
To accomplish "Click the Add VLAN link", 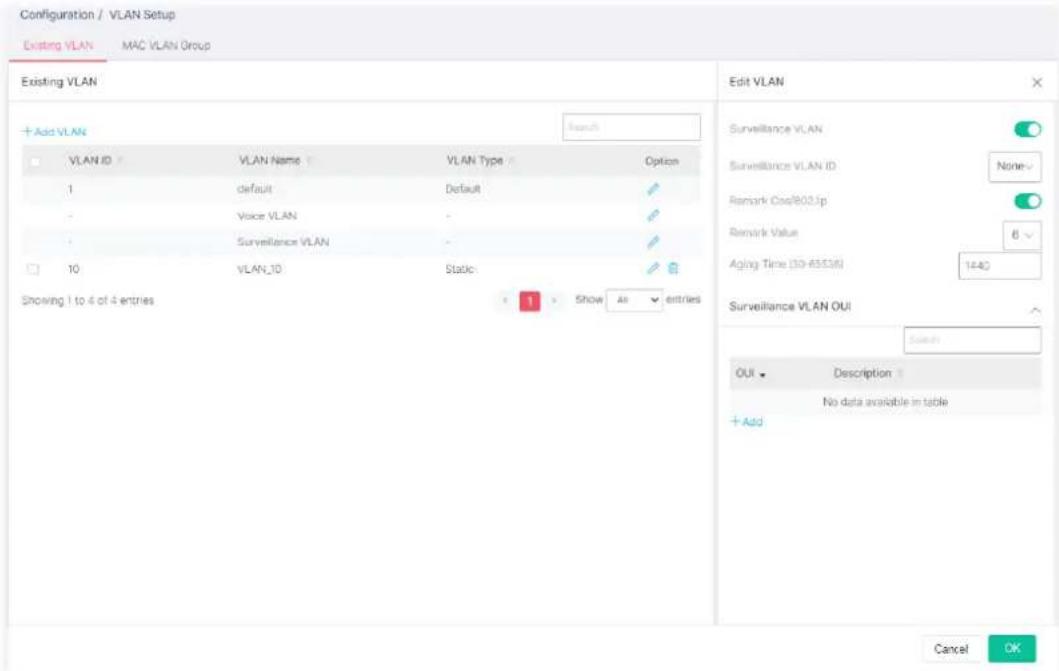I will [x=55, y=132].
